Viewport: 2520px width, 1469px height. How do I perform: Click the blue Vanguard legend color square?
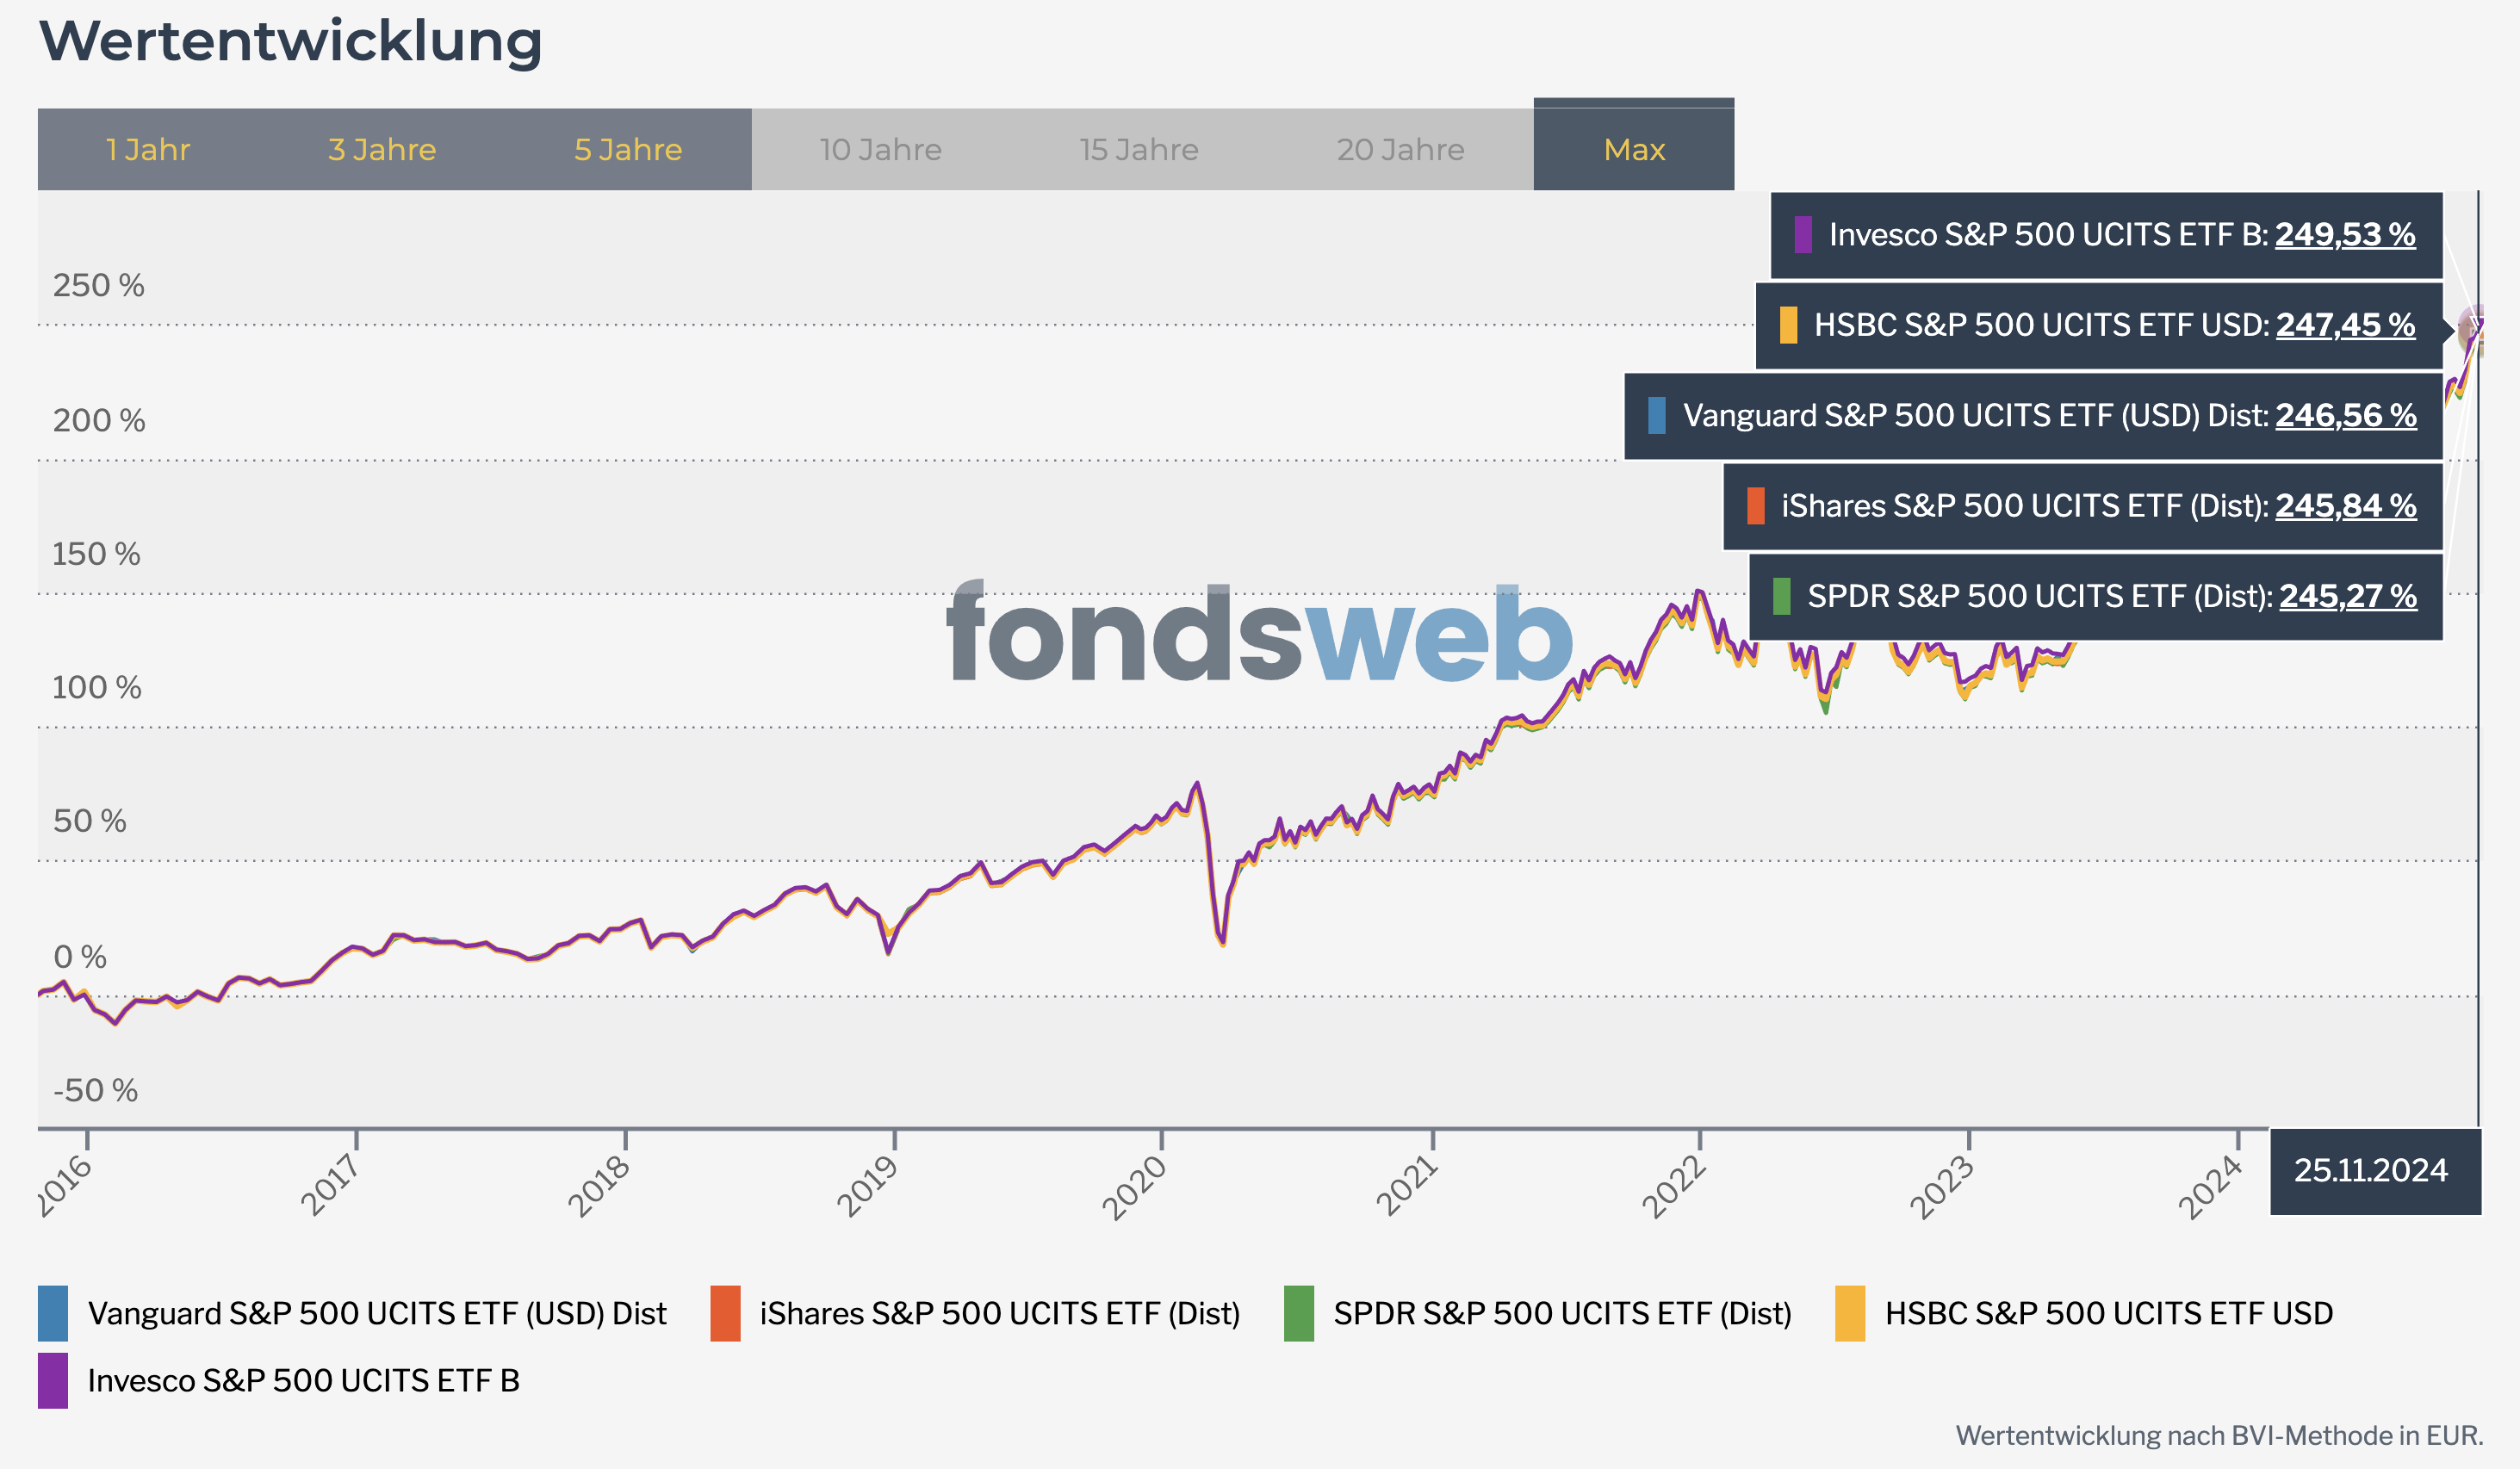click(x=53, y=1313)
